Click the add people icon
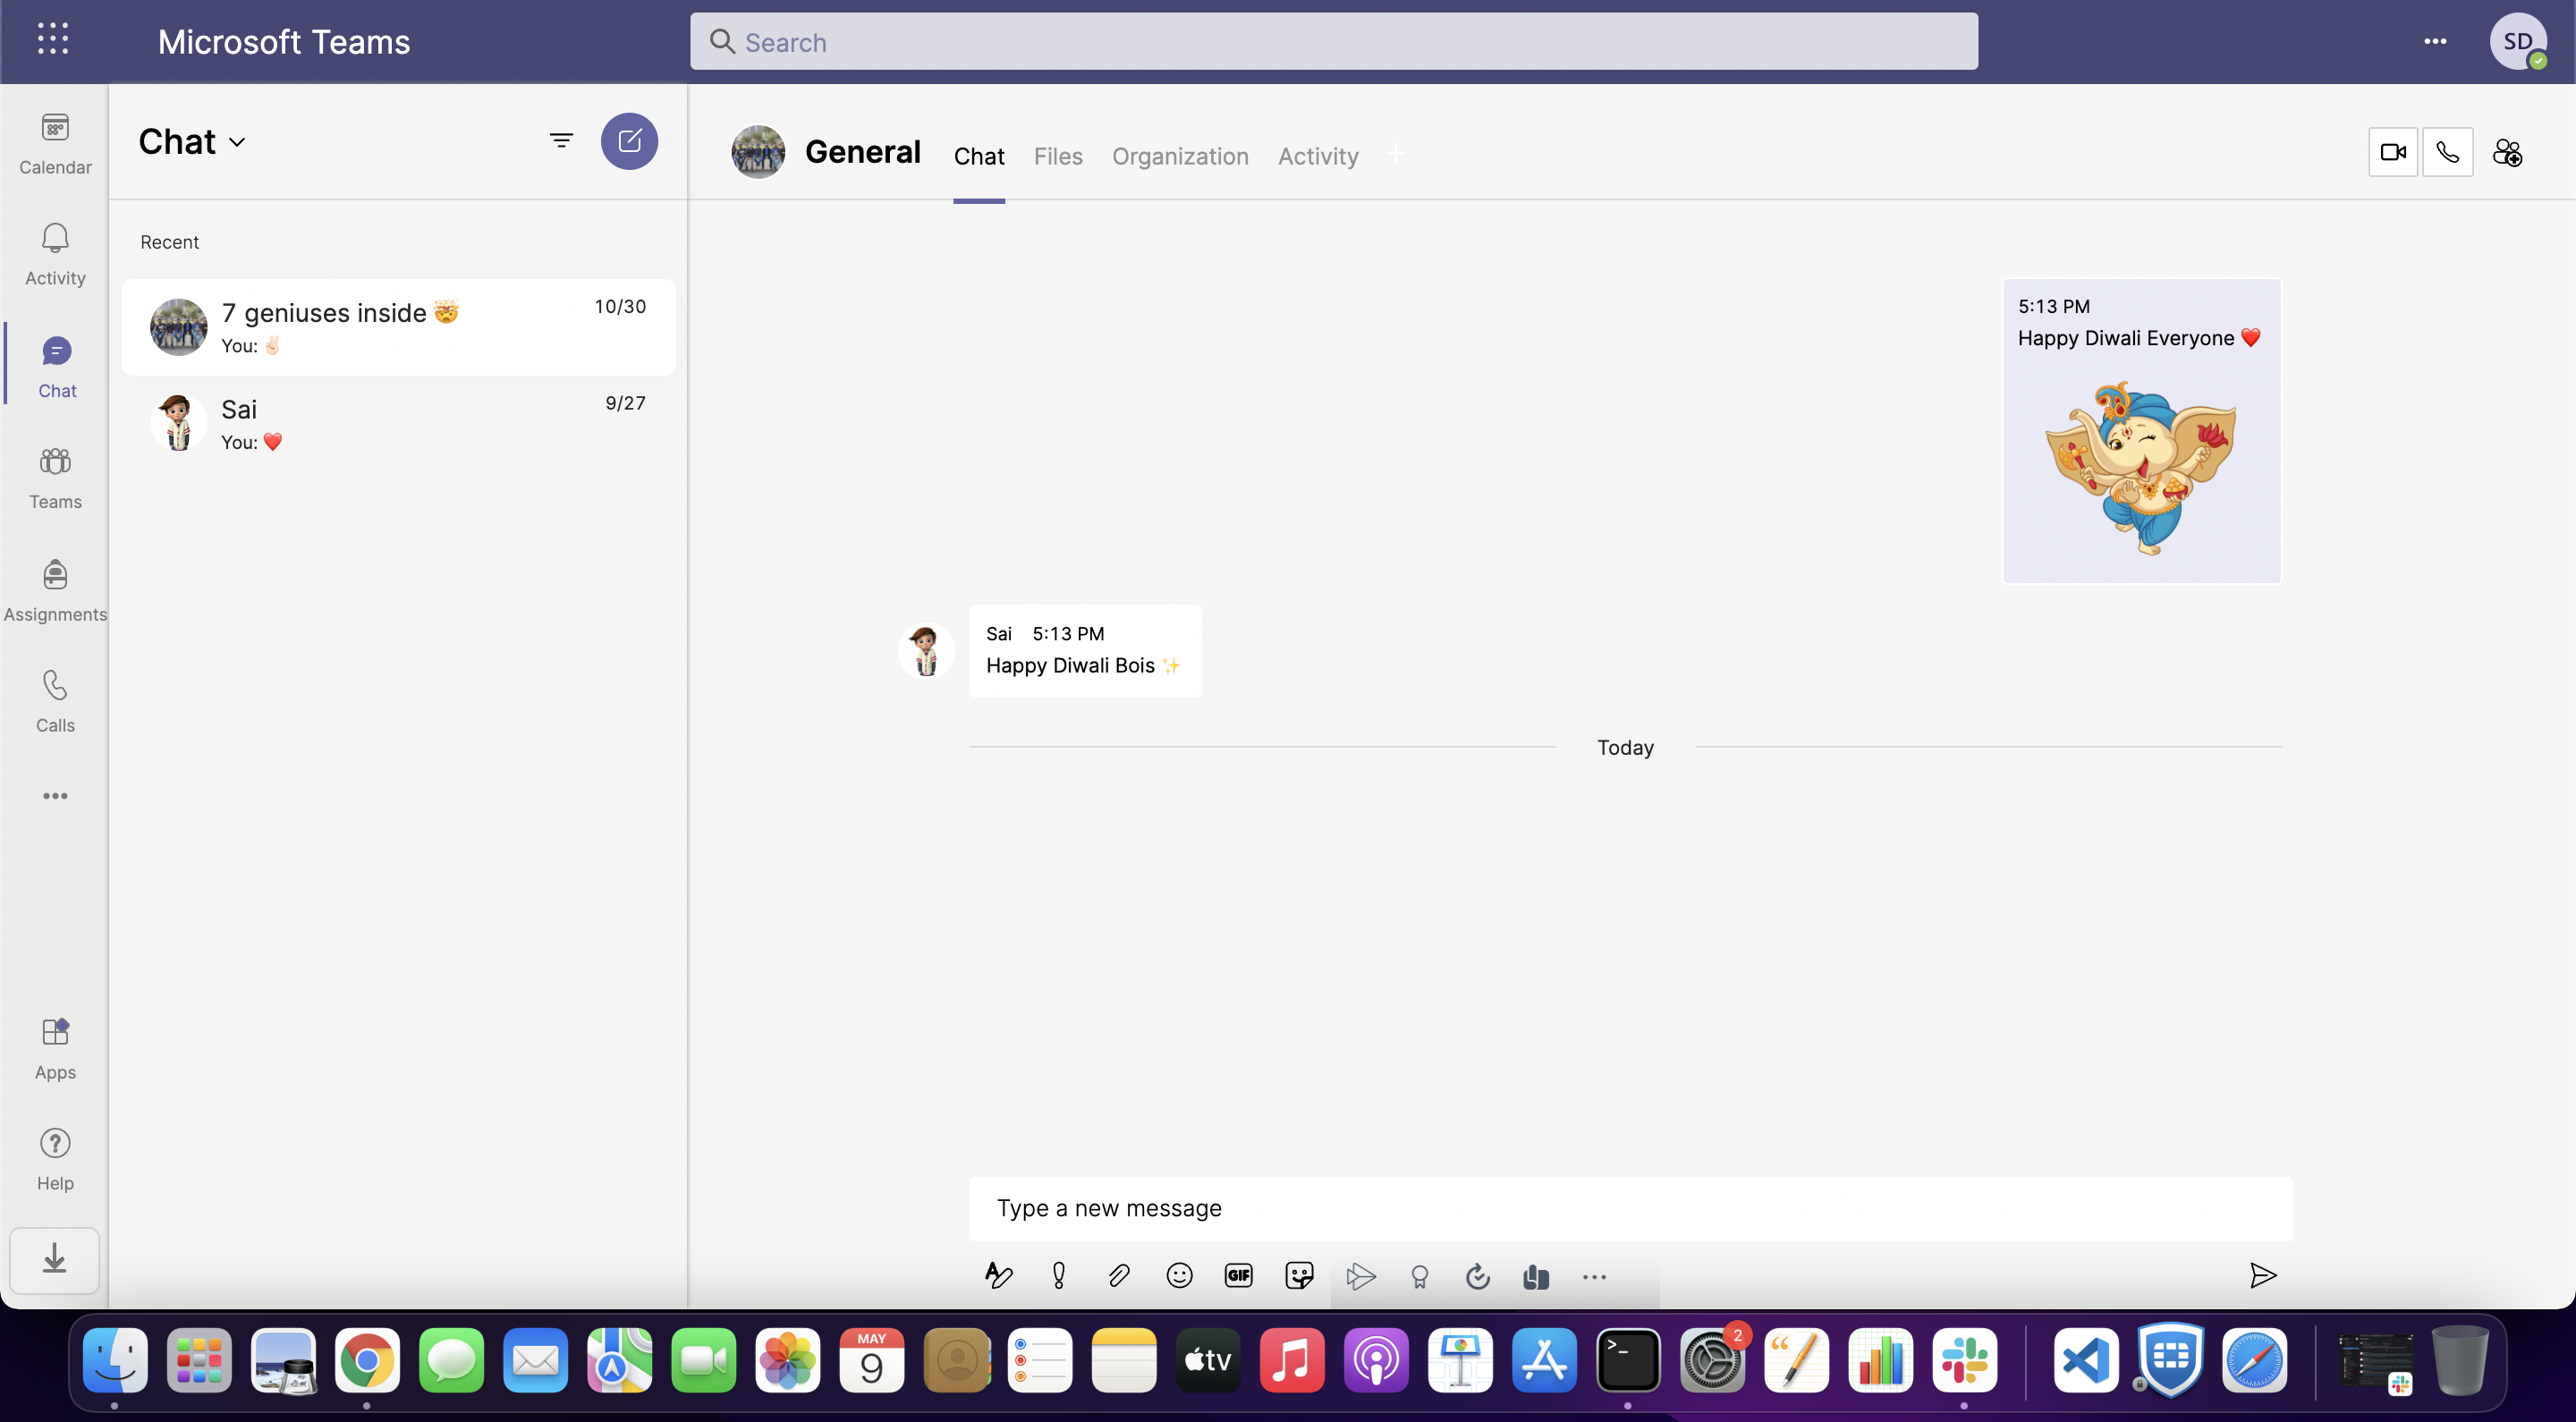This screenshot has height=1422, width=2576. 2507,152
